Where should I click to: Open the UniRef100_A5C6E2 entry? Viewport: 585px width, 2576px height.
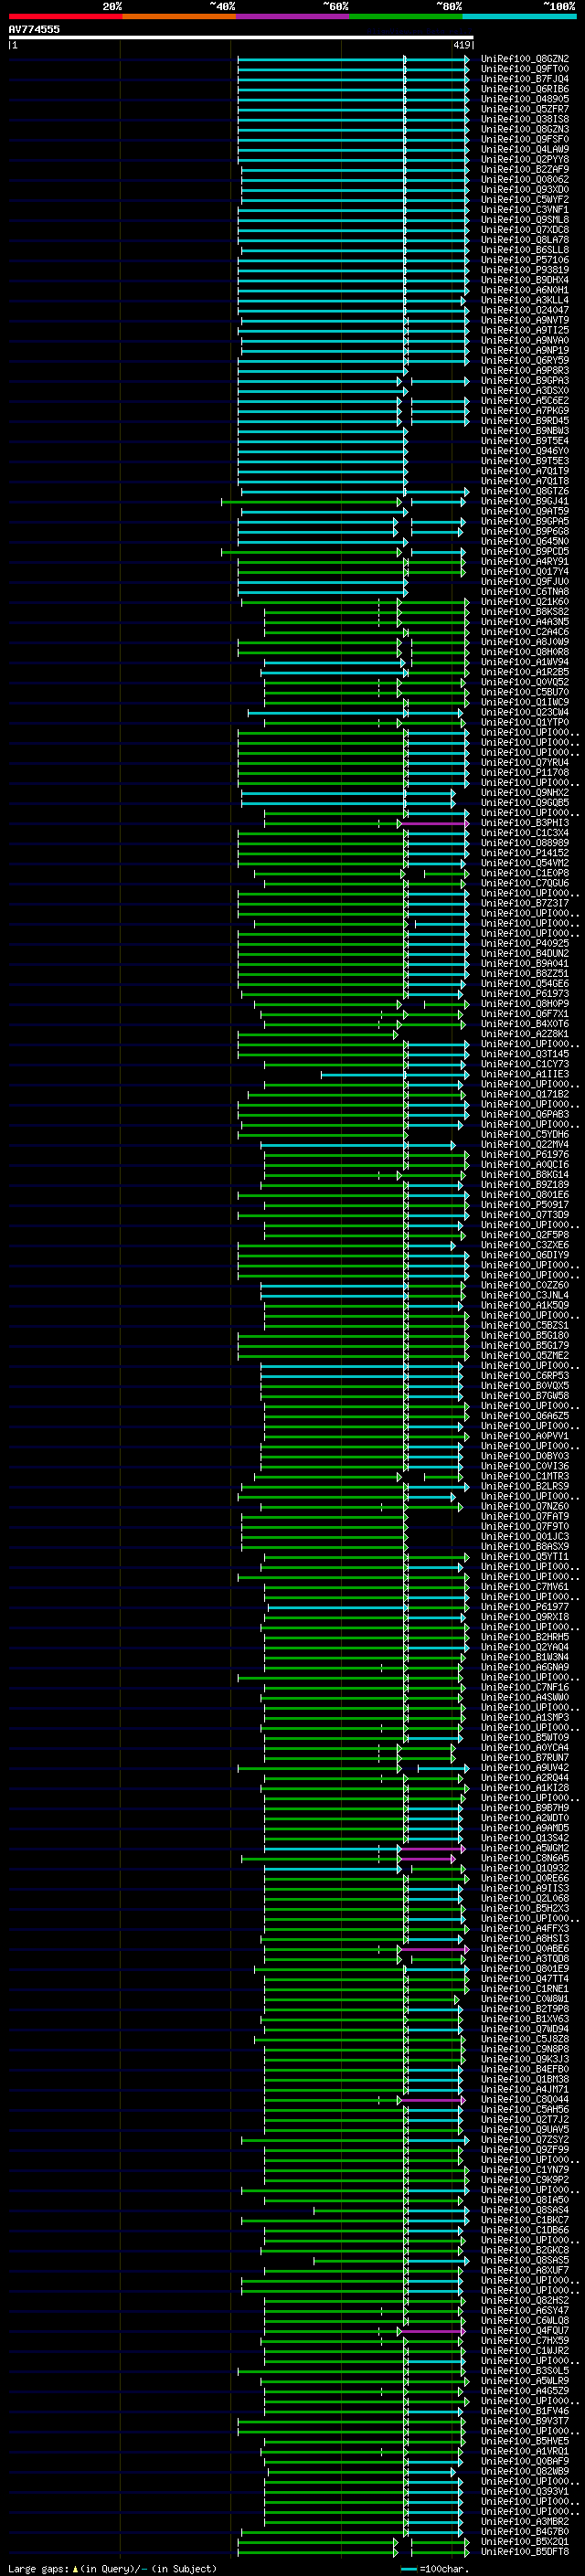point(525,401)
